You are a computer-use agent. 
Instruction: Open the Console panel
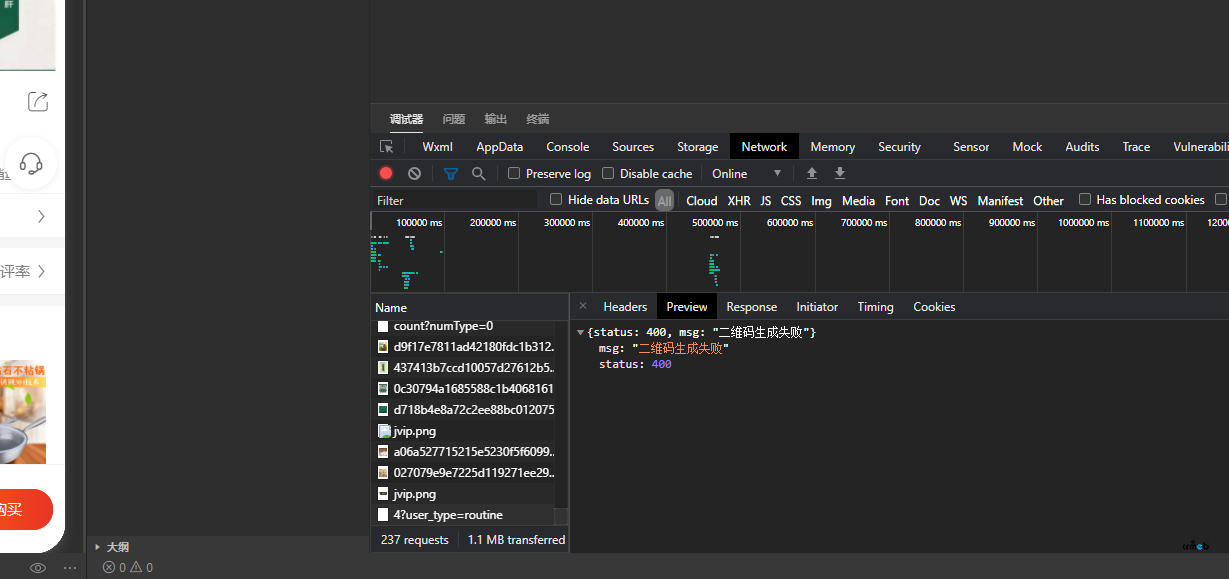[x=568, y=147]
